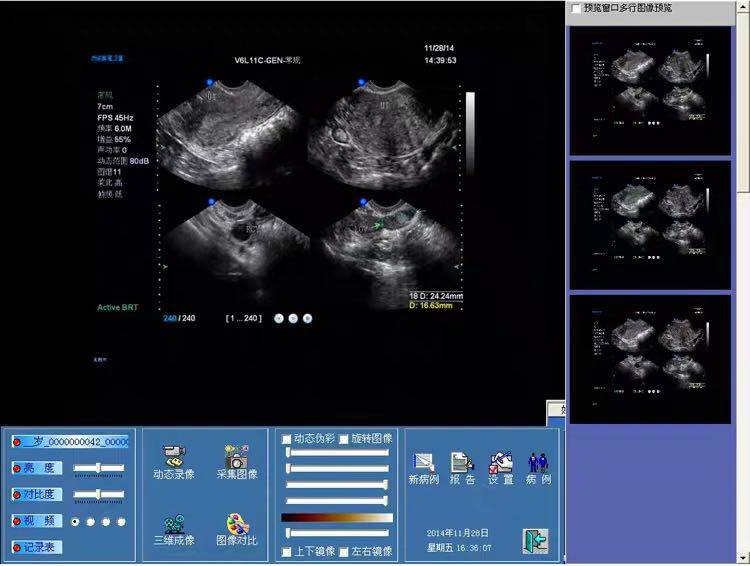Adjust the 对比度 contrast slider handle
This screenshot has width=750, height=566.
98,494
